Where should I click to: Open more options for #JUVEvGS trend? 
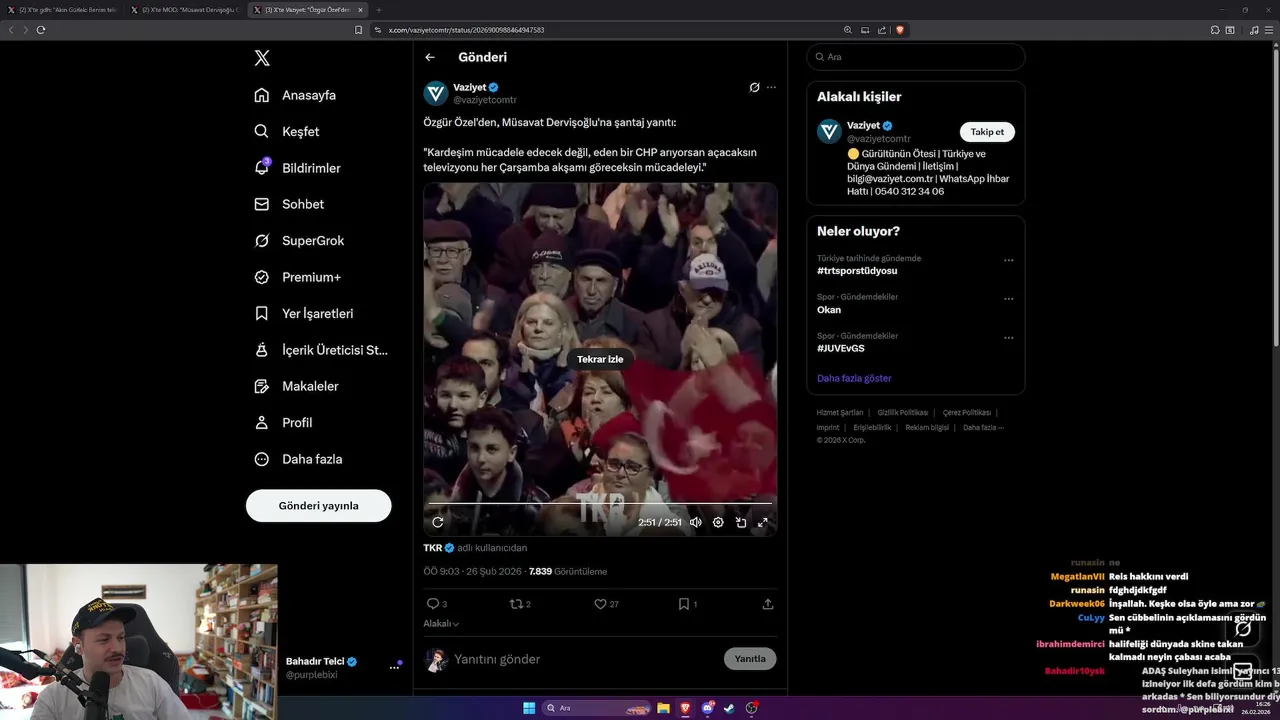(1008, 338)
